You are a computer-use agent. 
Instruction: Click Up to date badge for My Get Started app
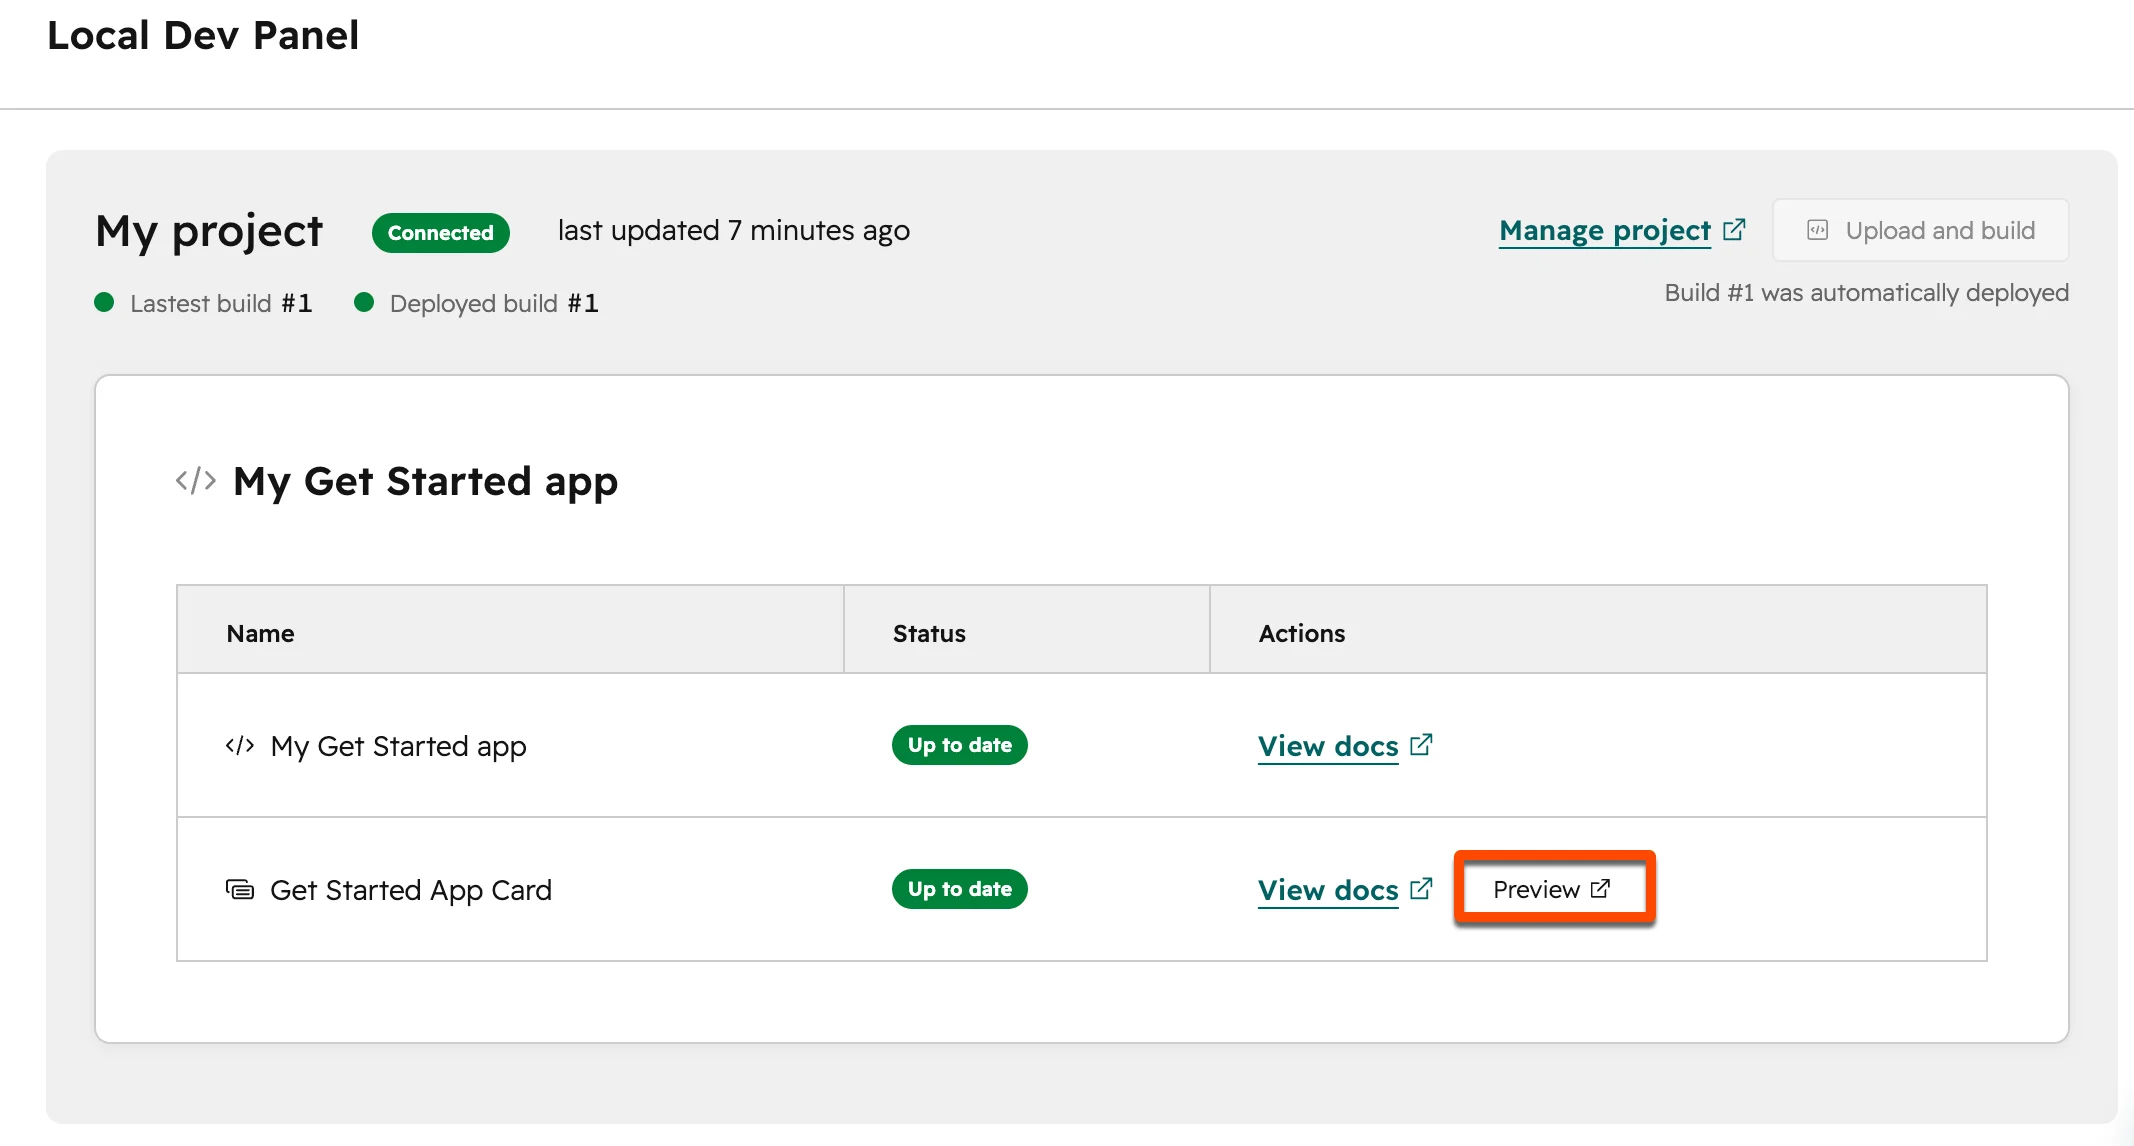pos(960,745)
